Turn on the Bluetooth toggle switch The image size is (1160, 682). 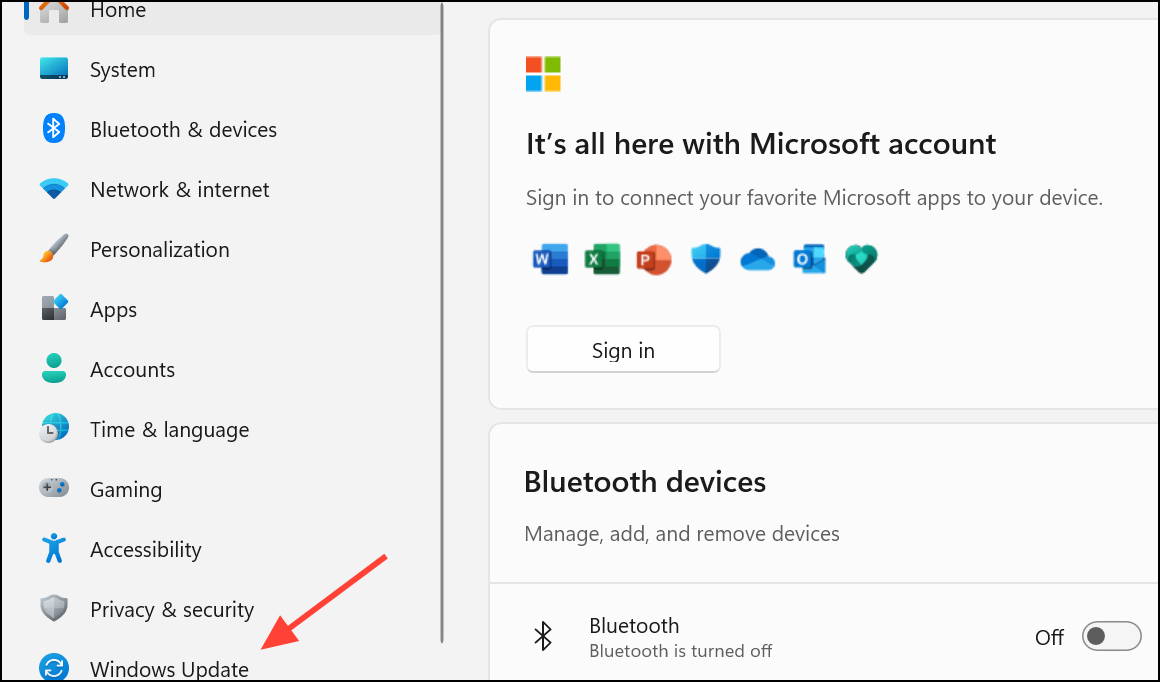(x=1111, y=636)
